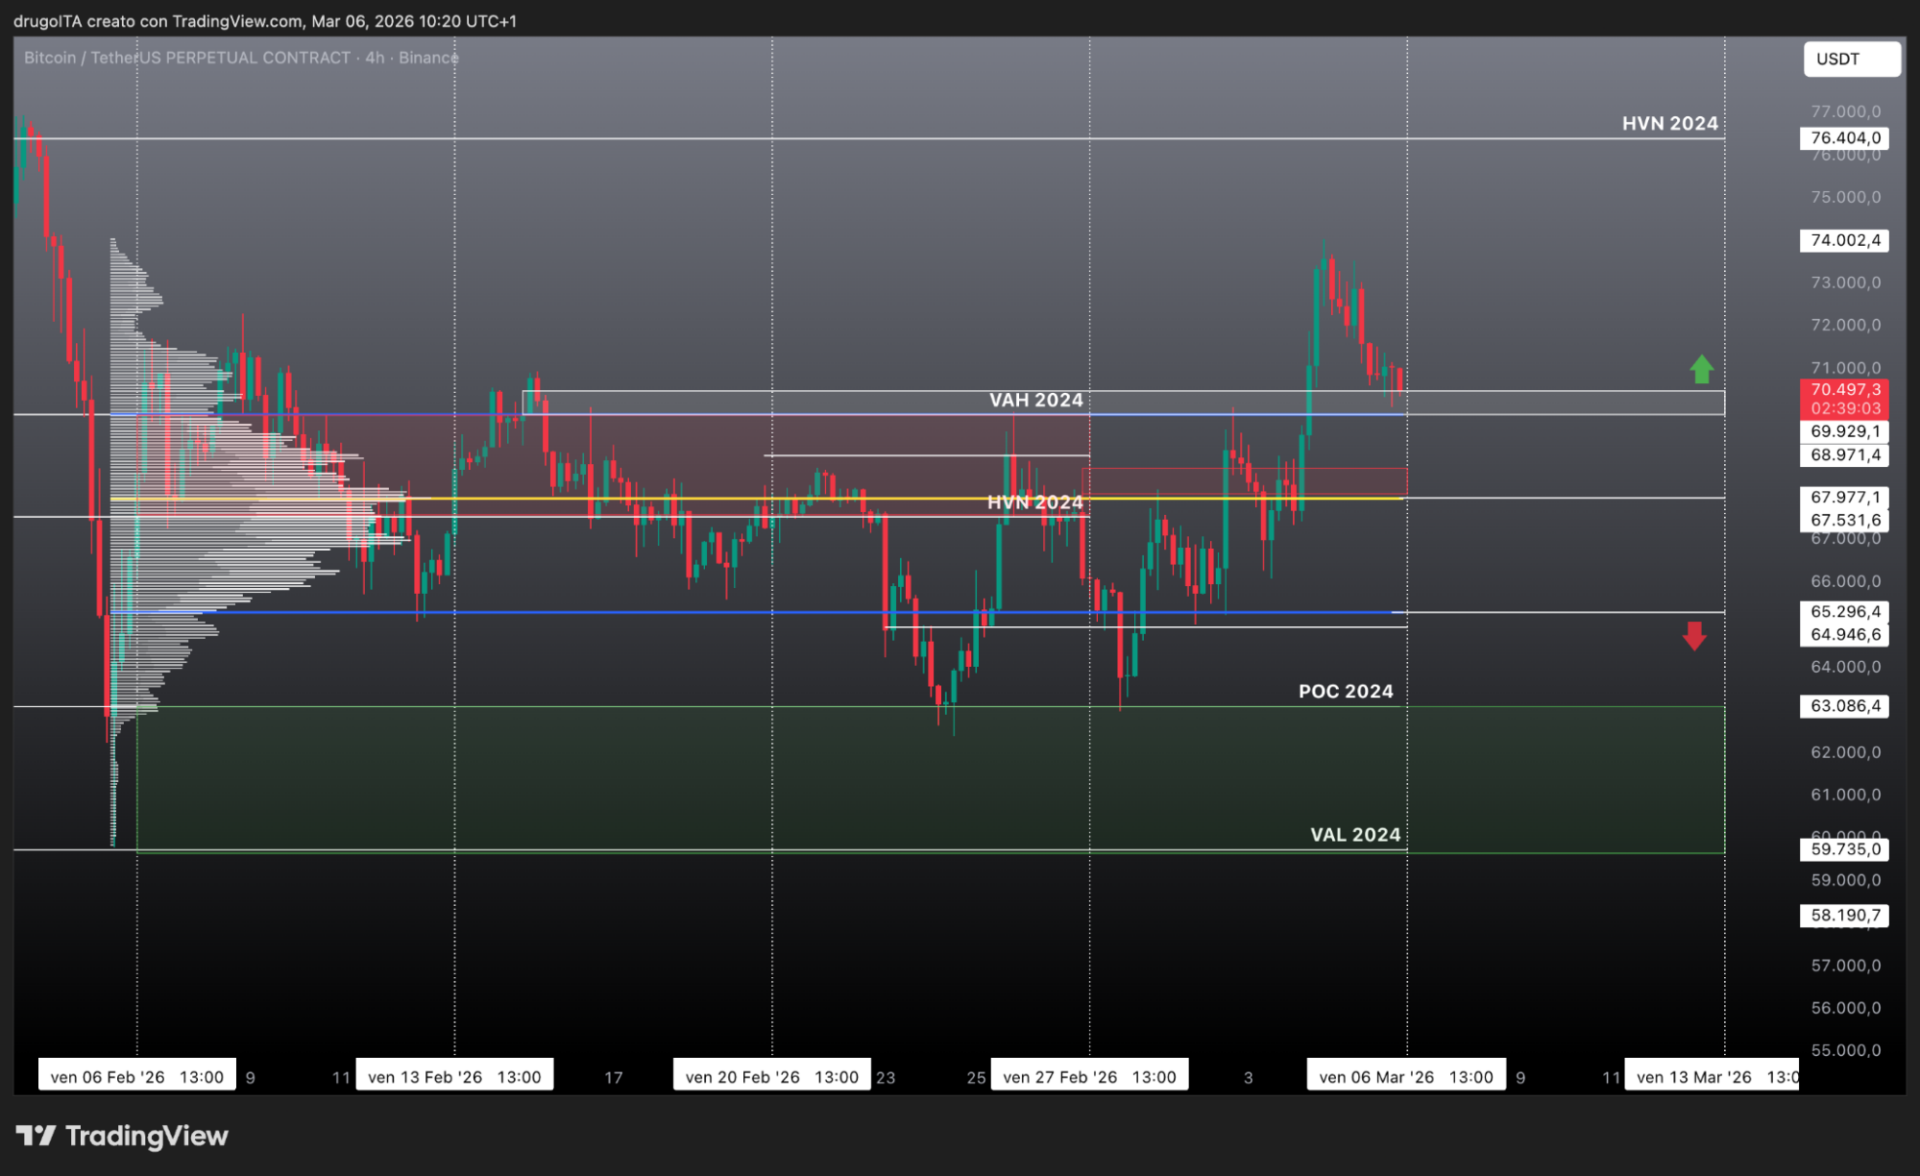The height and width of the screenshot is (1176, 1920).
Task: Click the 17 tick on the time axis
Action: (x=613, y=1078)
